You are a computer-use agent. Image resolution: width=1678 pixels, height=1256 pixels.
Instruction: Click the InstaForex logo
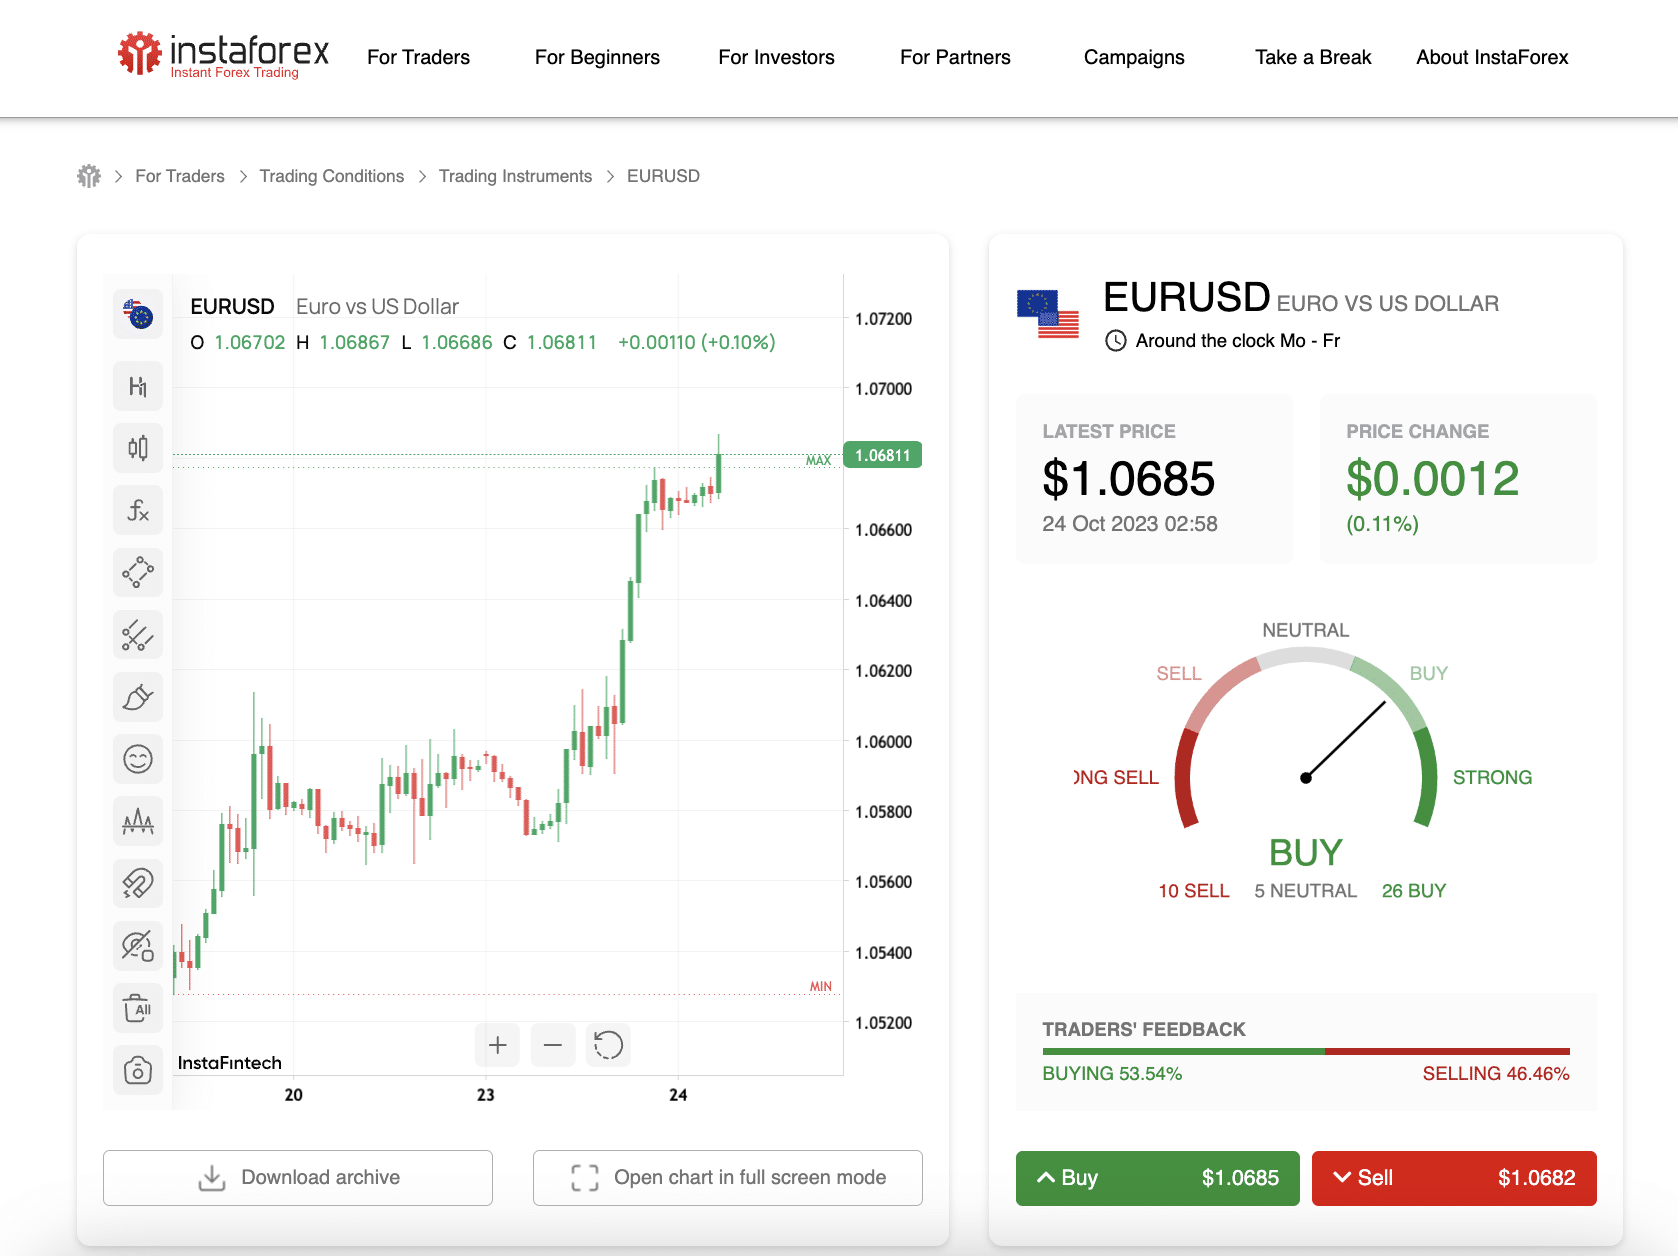coord(223,54)
